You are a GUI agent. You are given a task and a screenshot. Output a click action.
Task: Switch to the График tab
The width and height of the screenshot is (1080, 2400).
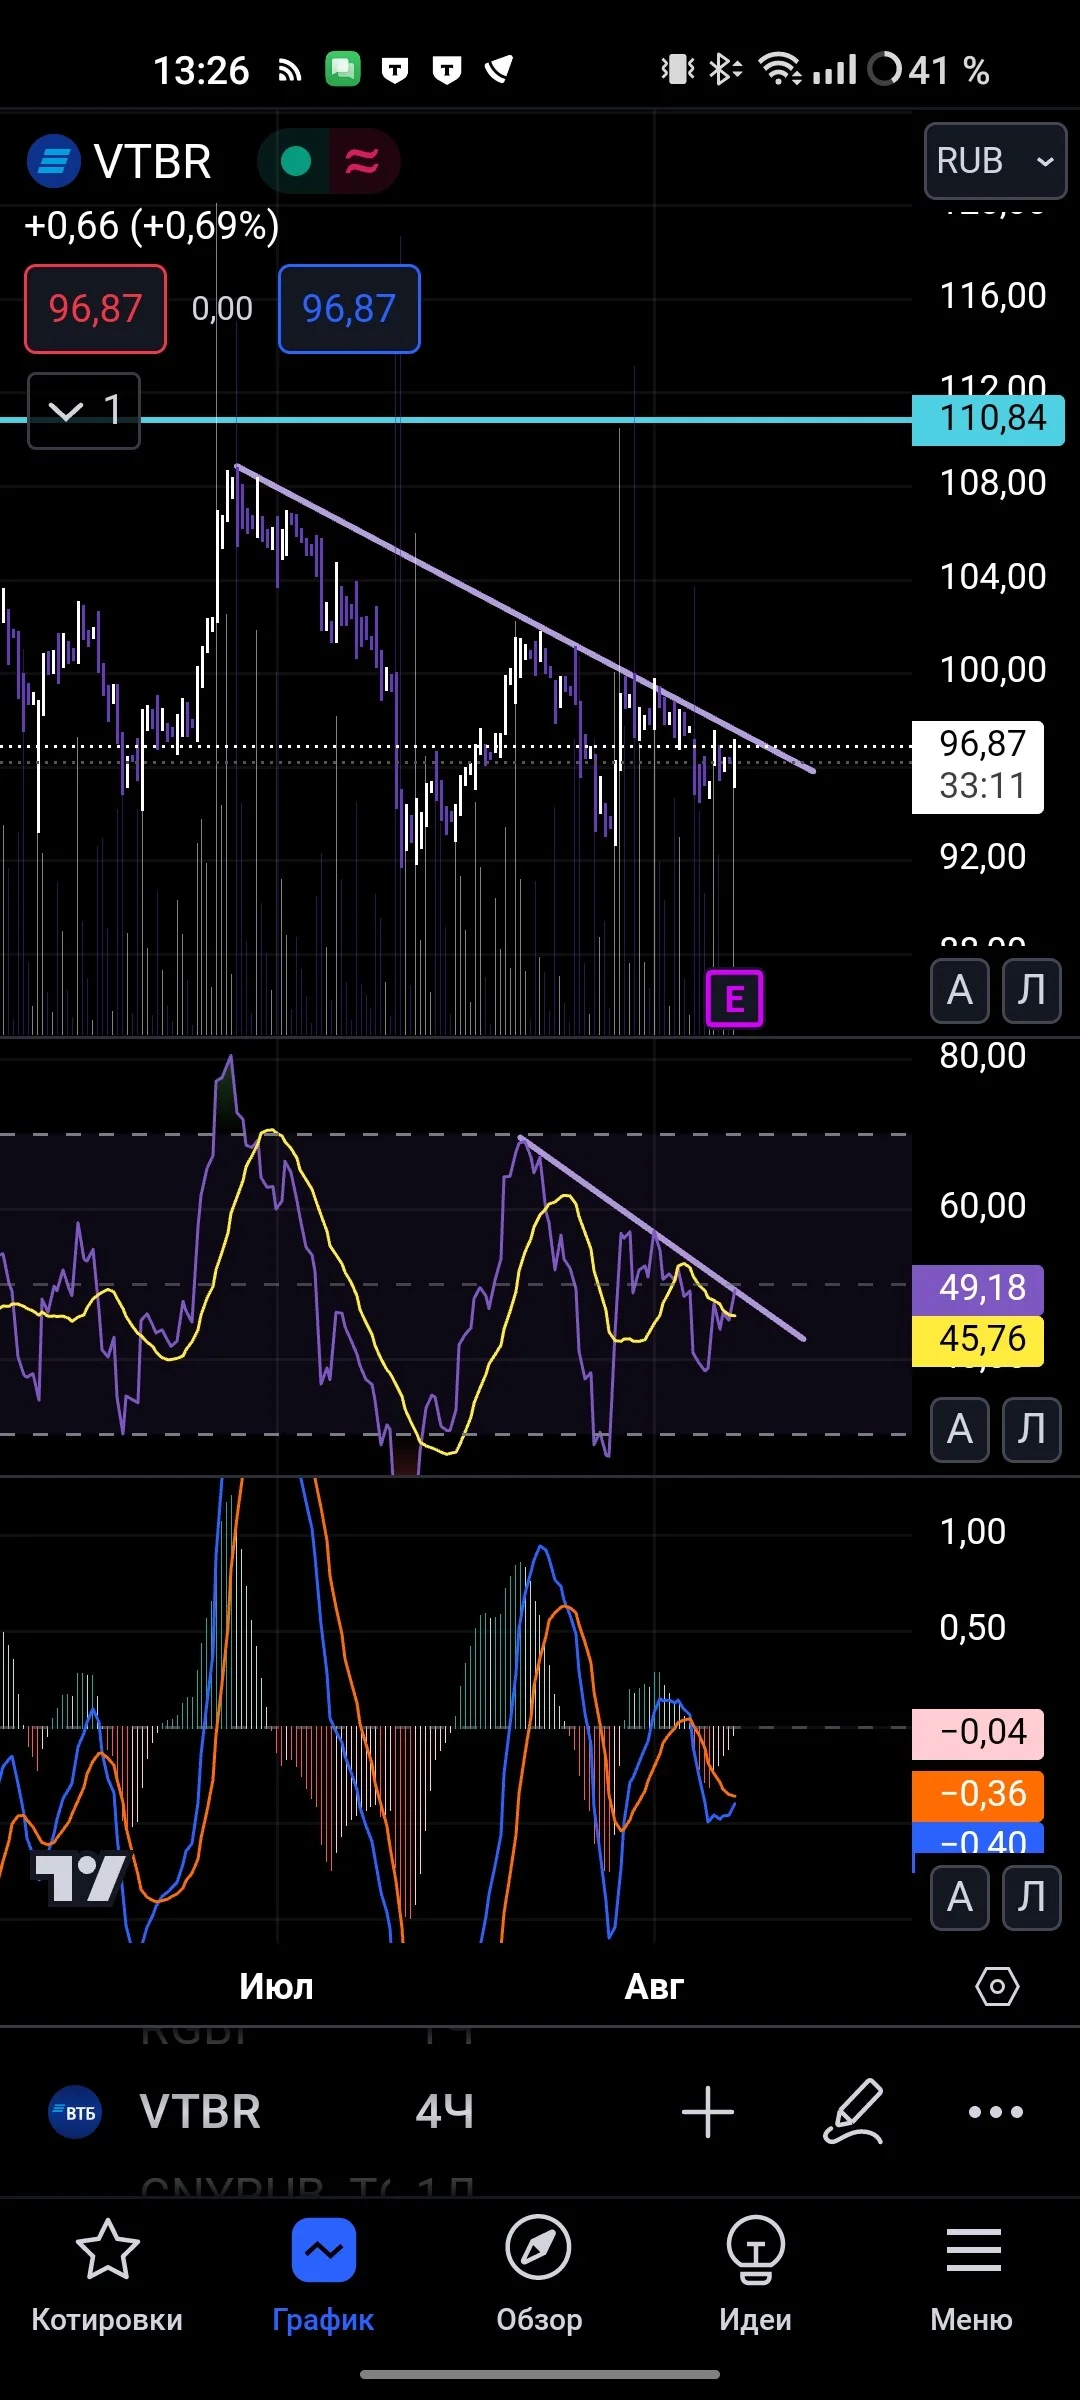pyautogui.click(x=323, y=2277)
